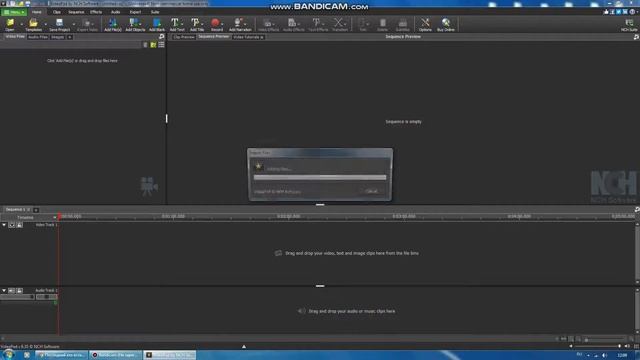Add a new bin tab with plus
Screen dimensions: 640x360
(70, 37)
